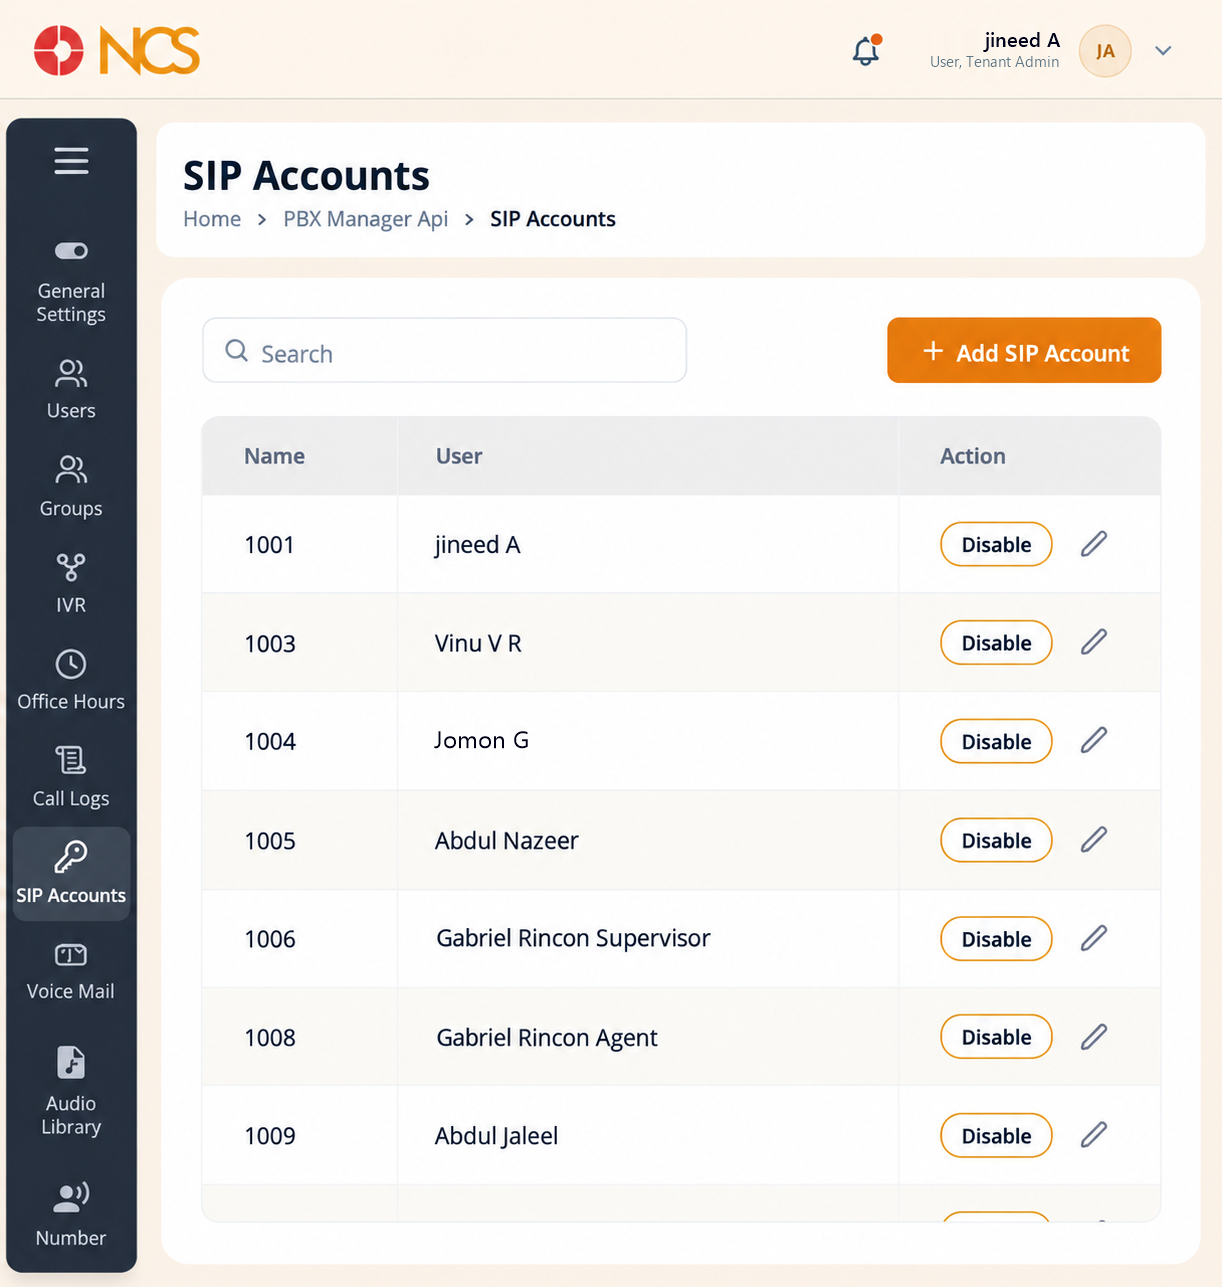The height and width of the screenshot is (1287, 1222).
Task: Edit SIP account 1004 pencil
Action: point(1094,740)
